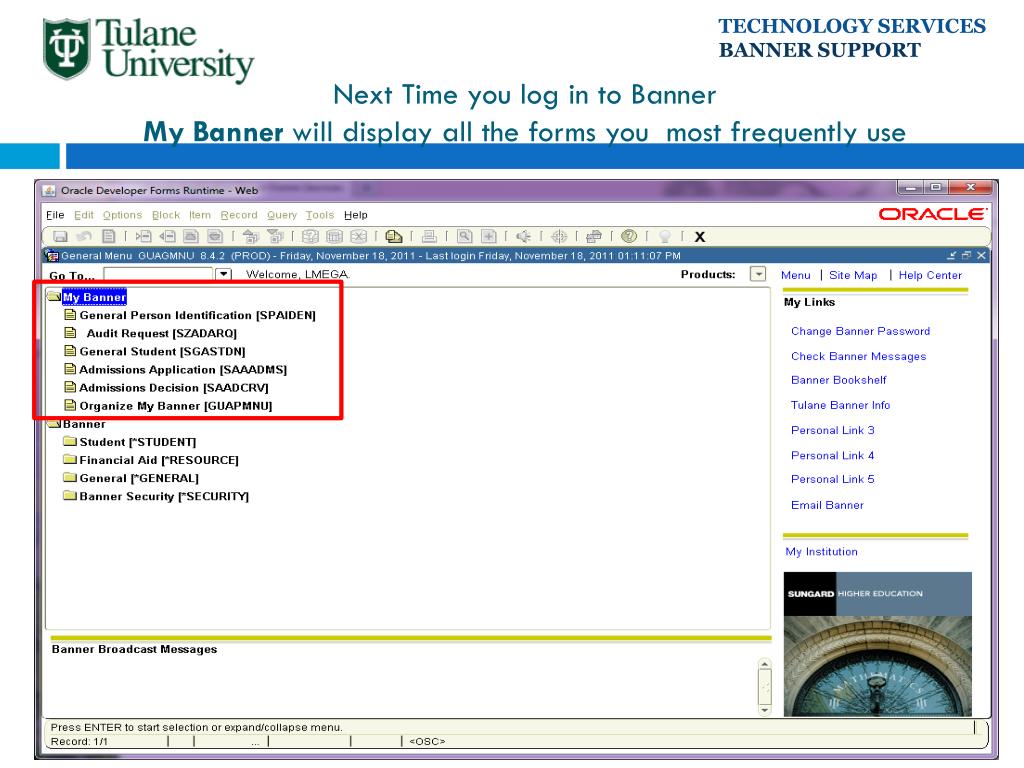The image size is (1024, 768).
Task: Open the Go To dropdown arrow
Action: point(223,274)
